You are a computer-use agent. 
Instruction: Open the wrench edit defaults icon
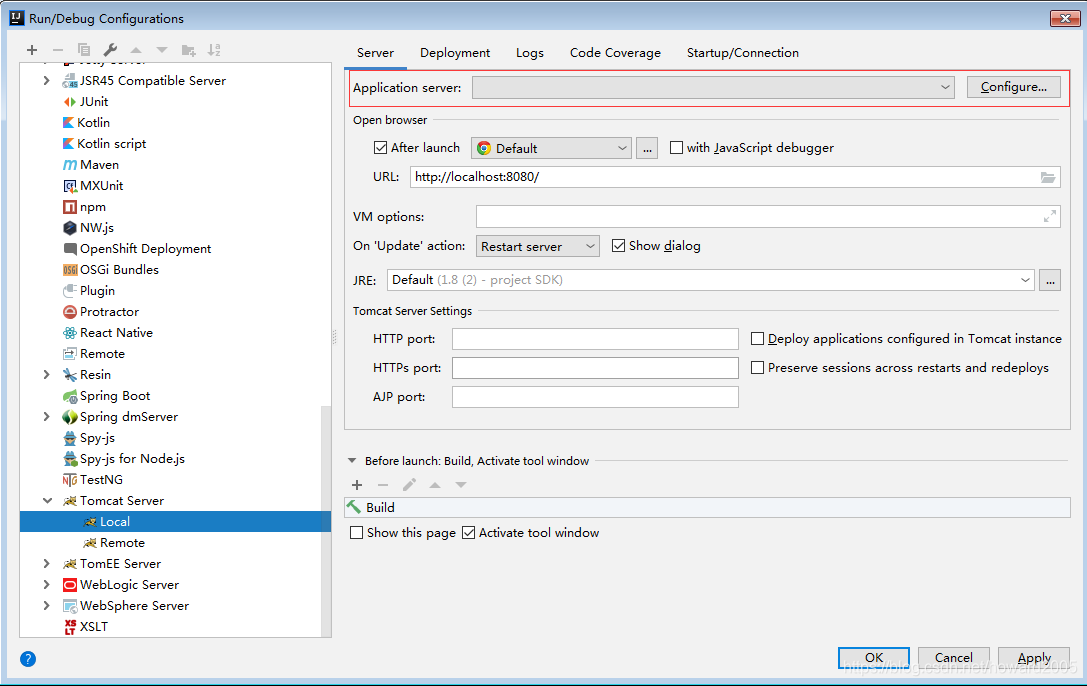[x=110, y=50]
